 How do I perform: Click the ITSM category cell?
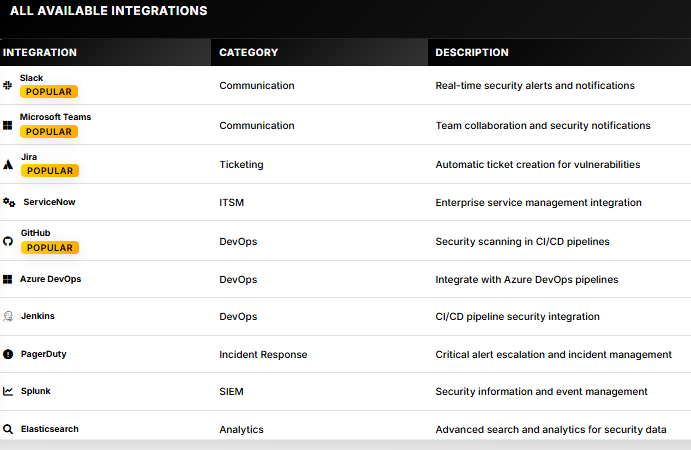pos(231,203)
